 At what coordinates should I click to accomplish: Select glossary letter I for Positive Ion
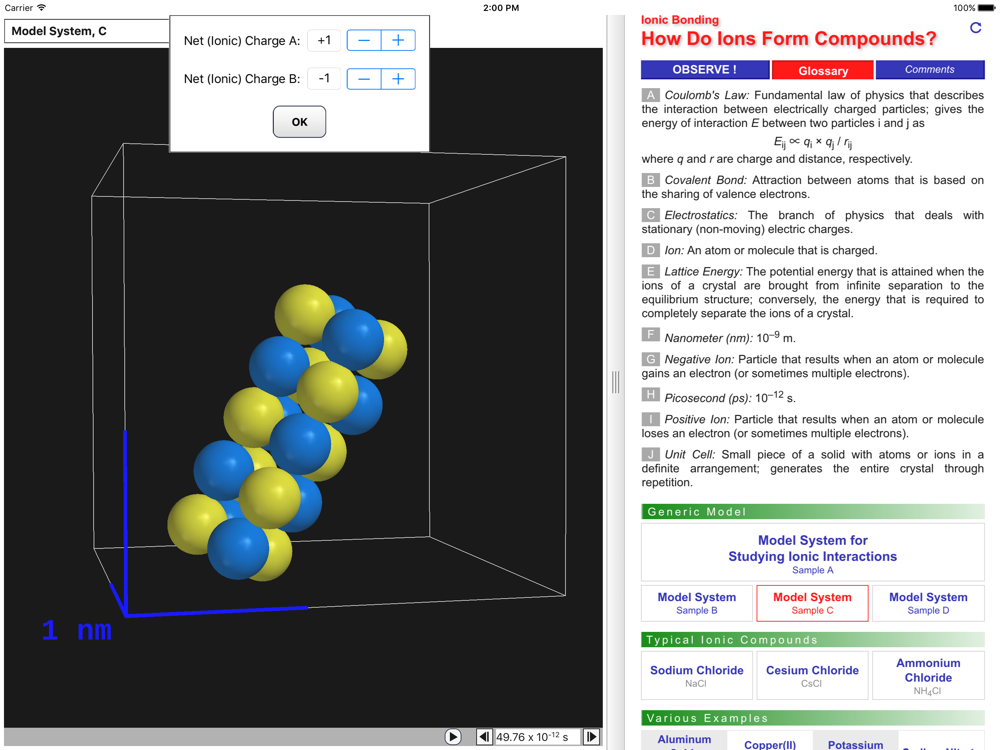(650, 419)
